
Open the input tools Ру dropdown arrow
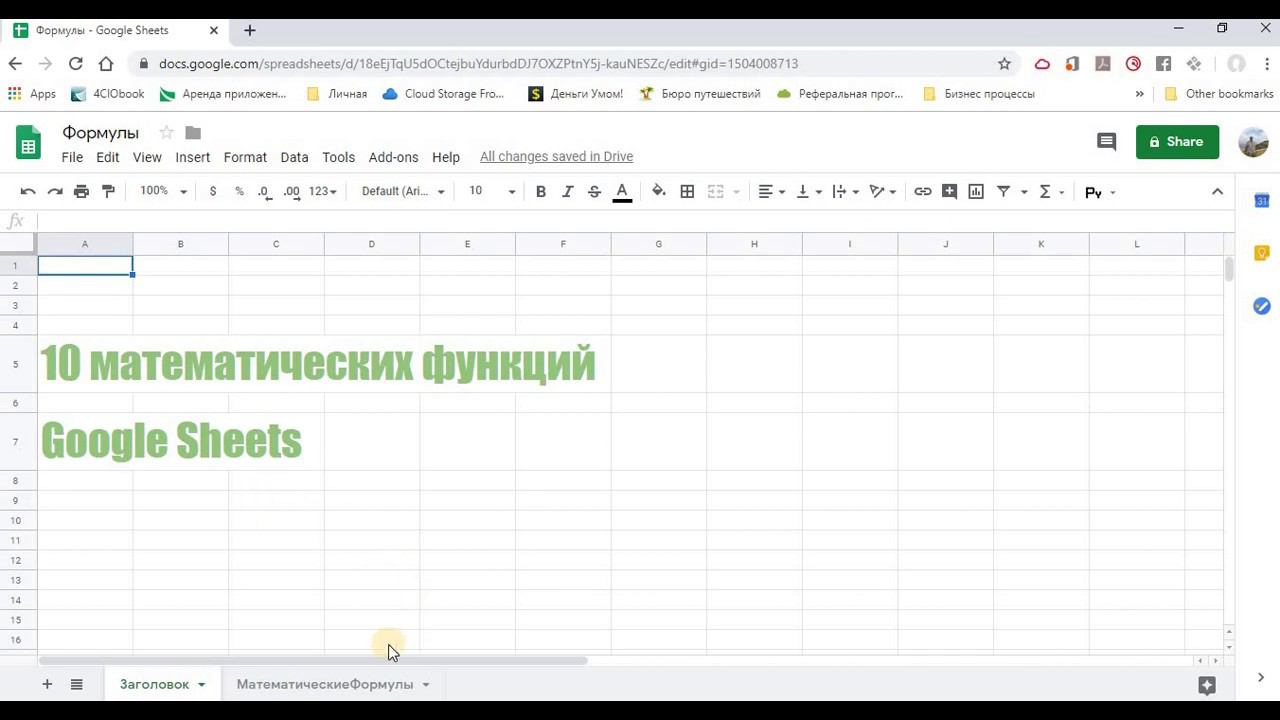click(1112, 192)
